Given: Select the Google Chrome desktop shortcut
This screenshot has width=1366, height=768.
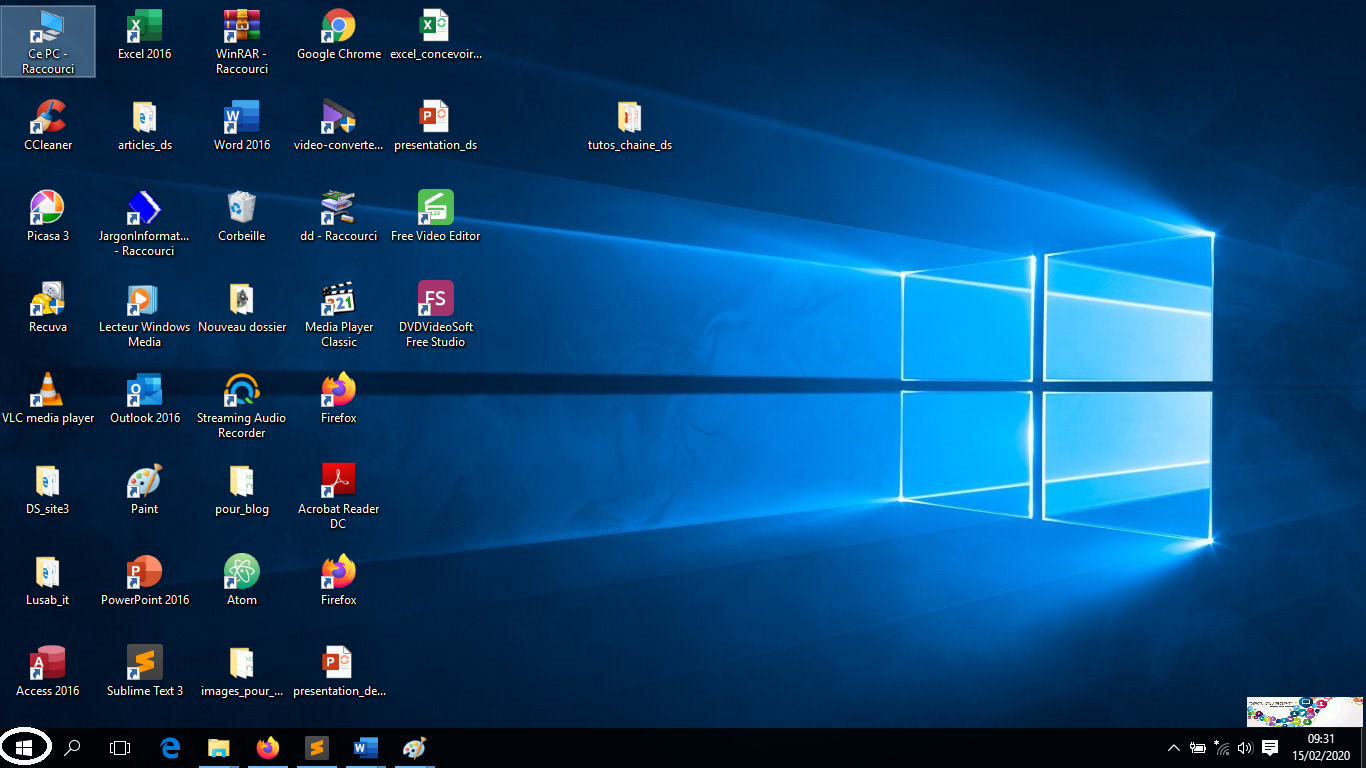Looking at the screenshot, I should click(x=339, y=35).
